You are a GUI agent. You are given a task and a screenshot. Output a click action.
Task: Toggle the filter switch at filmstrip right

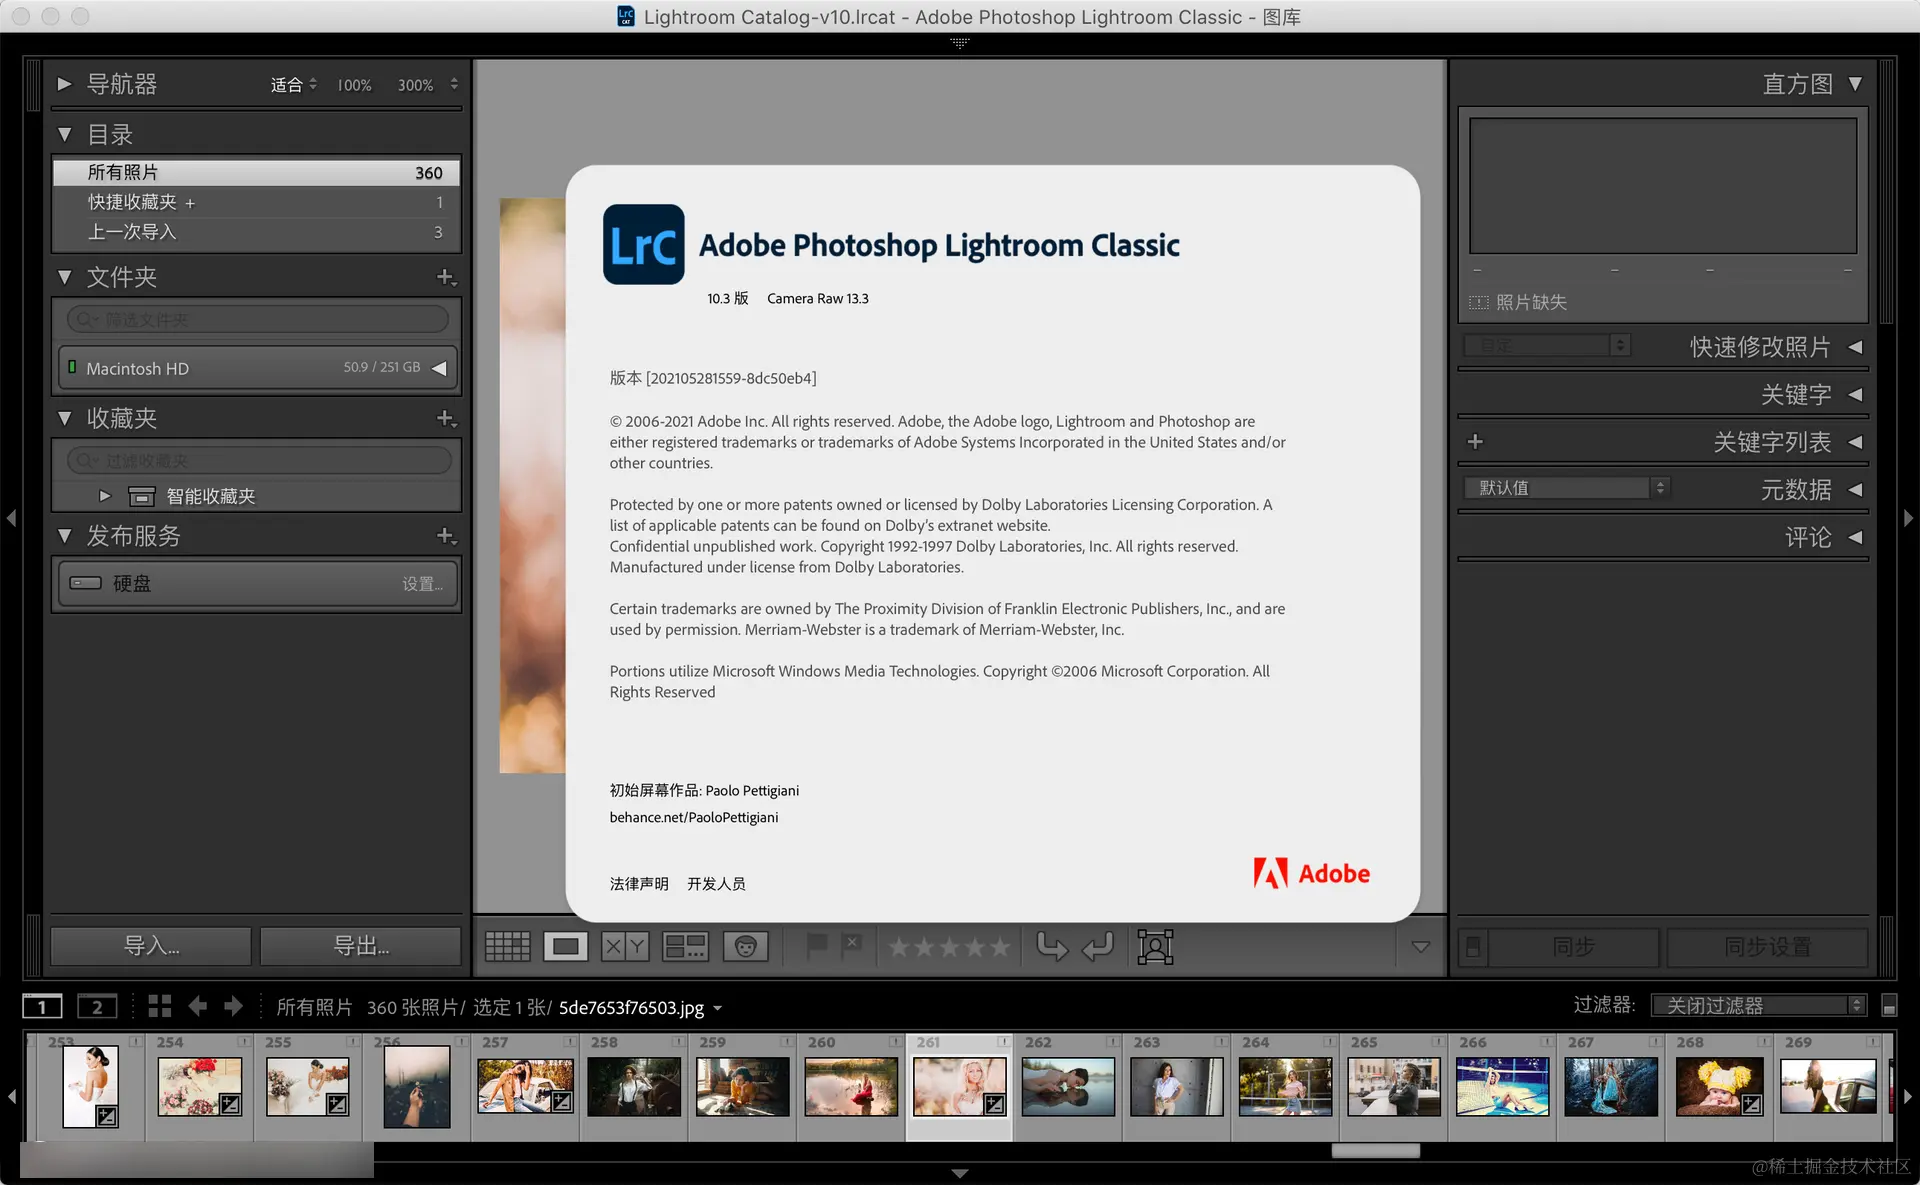pos(1889,1006)
